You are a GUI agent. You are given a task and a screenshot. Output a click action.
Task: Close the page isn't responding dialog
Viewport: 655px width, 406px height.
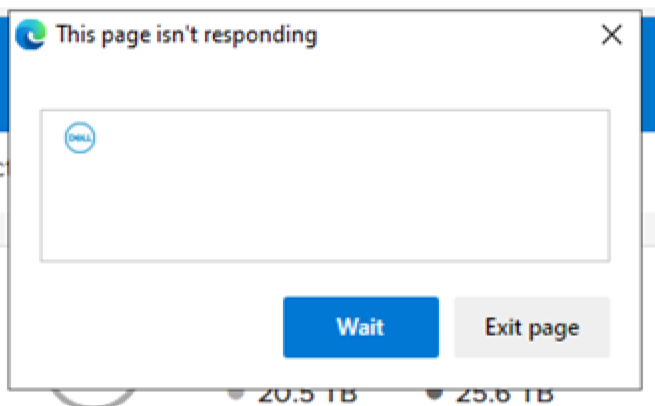click(611, 36)
